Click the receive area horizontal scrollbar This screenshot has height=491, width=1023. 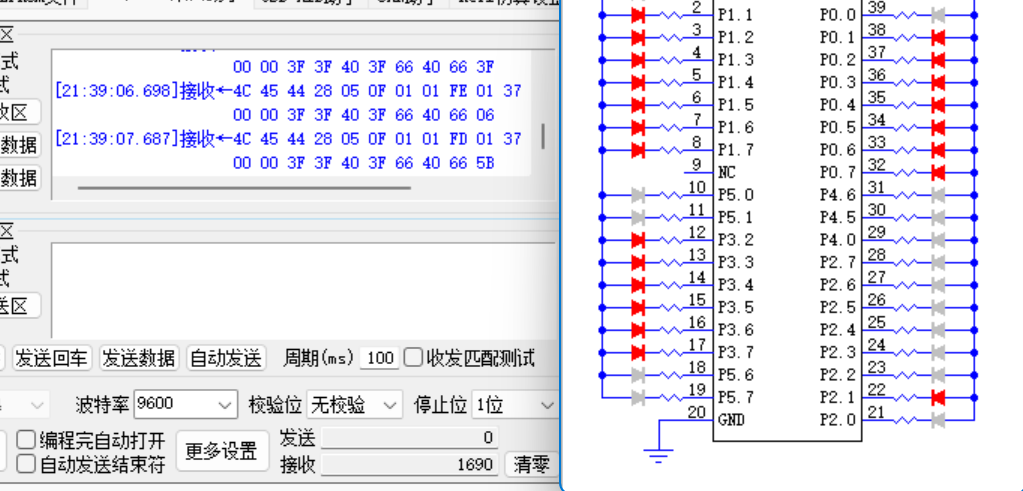(x=244, y=188)
